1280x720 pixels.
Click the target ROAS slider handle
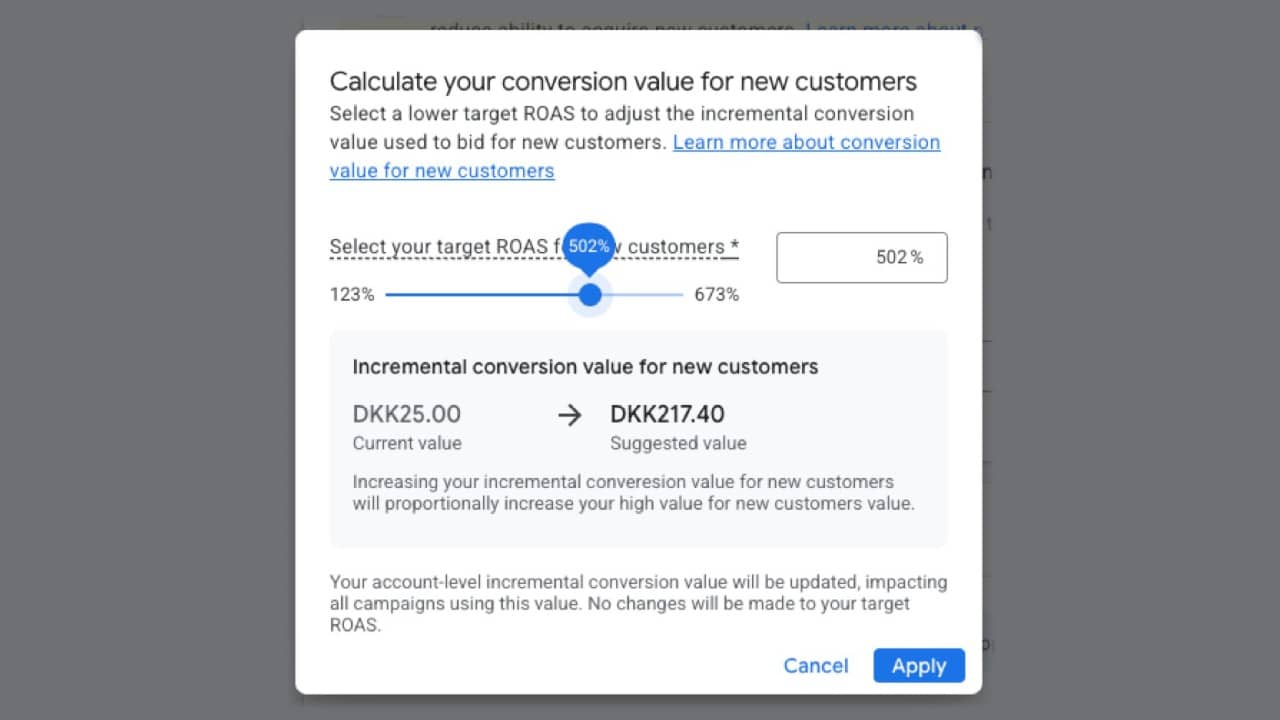pos(590,295)
